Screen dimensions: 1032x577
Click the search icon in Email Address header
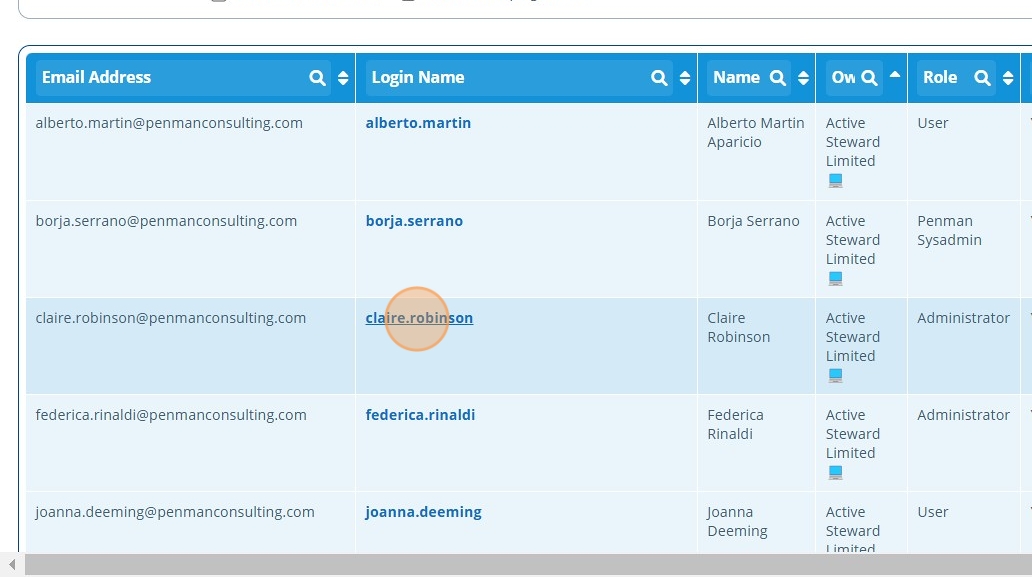coord(317,78)
